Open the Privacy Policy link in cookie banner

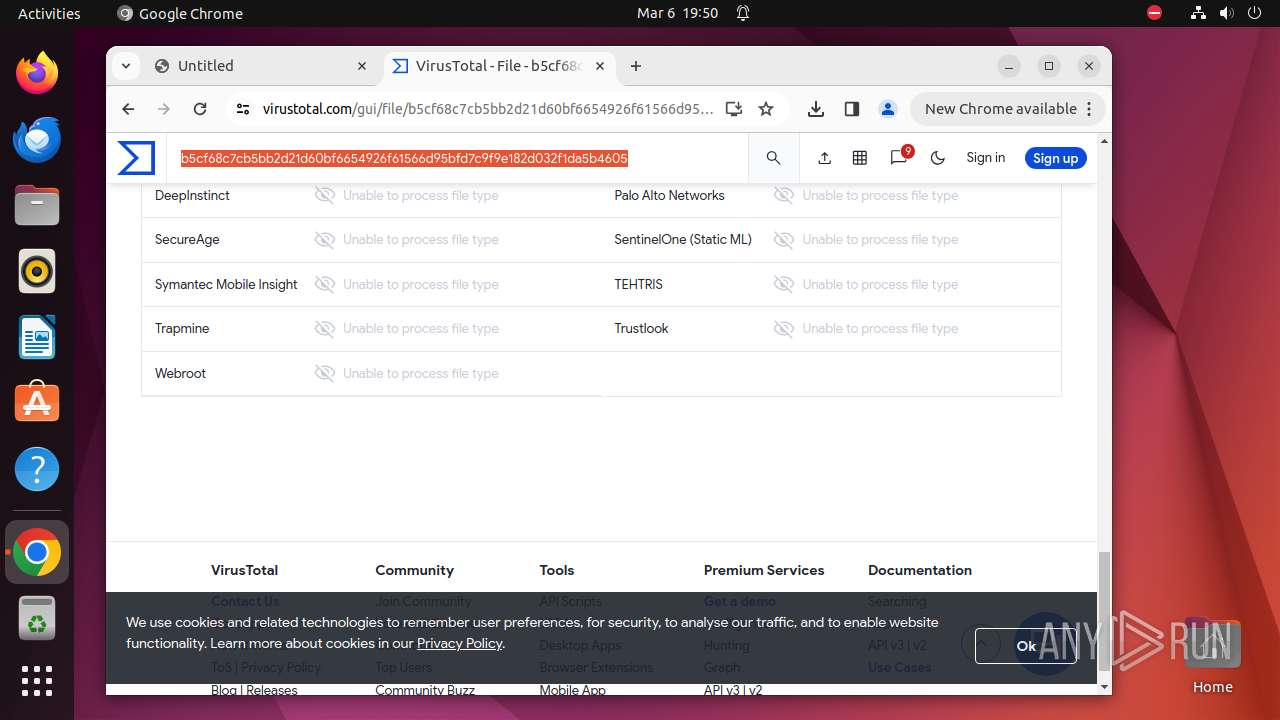click(x=459, y=643)
